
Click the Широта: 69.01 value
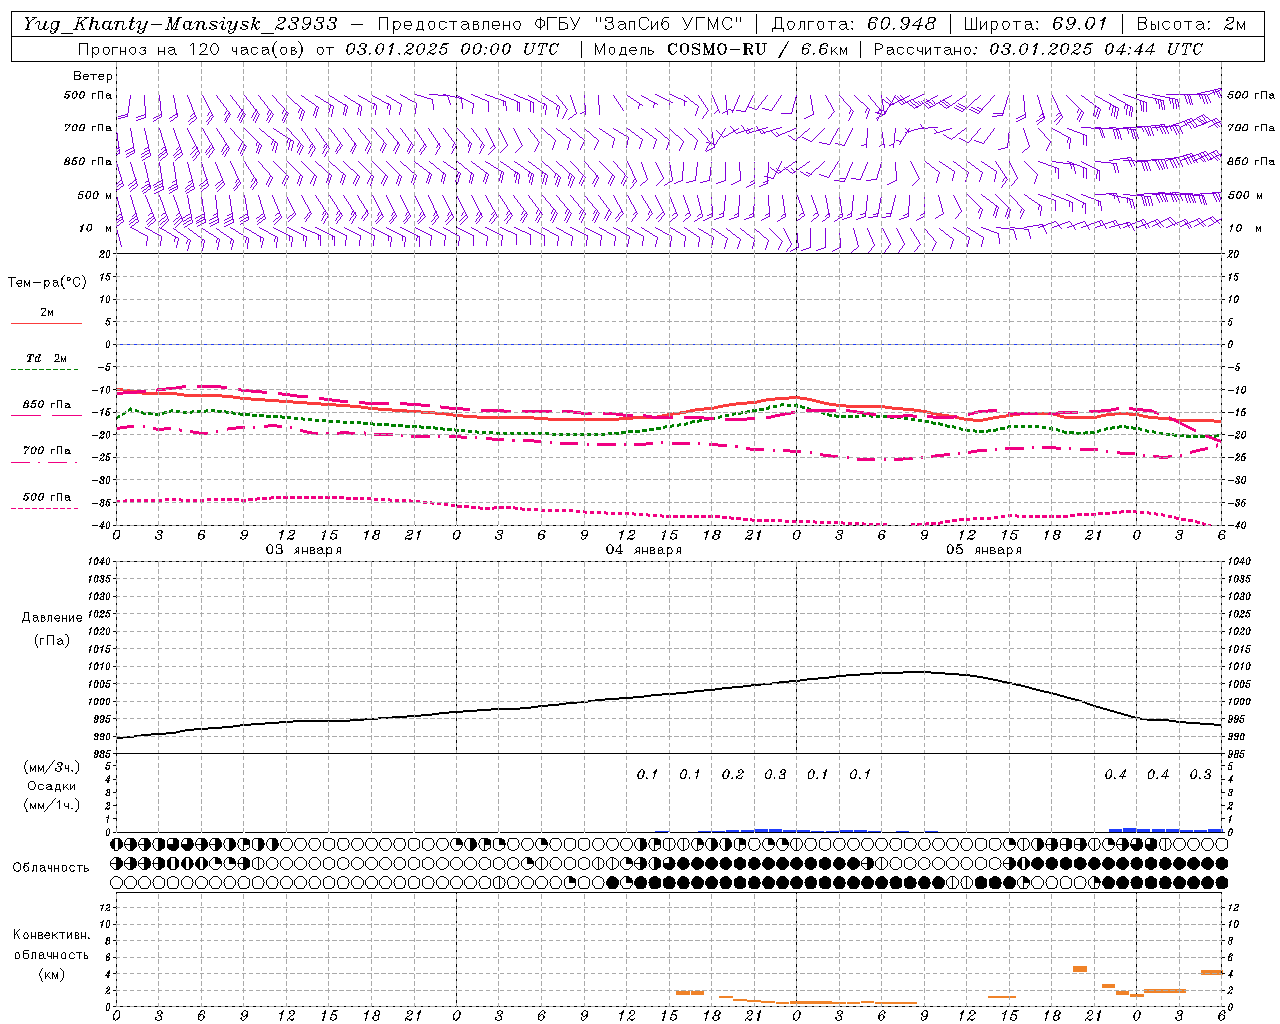[1035, 24]
